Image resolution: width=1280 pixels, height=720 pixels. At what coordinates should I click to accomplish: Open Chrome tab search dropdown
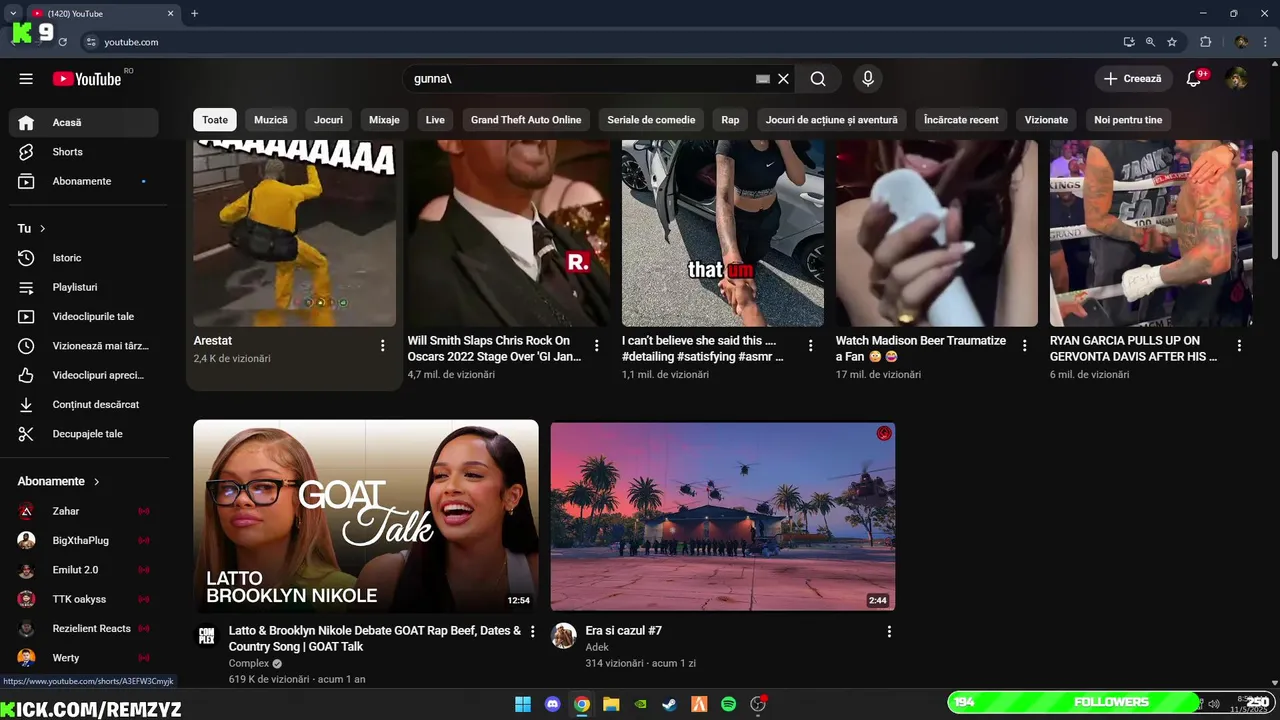click(13, 14)
